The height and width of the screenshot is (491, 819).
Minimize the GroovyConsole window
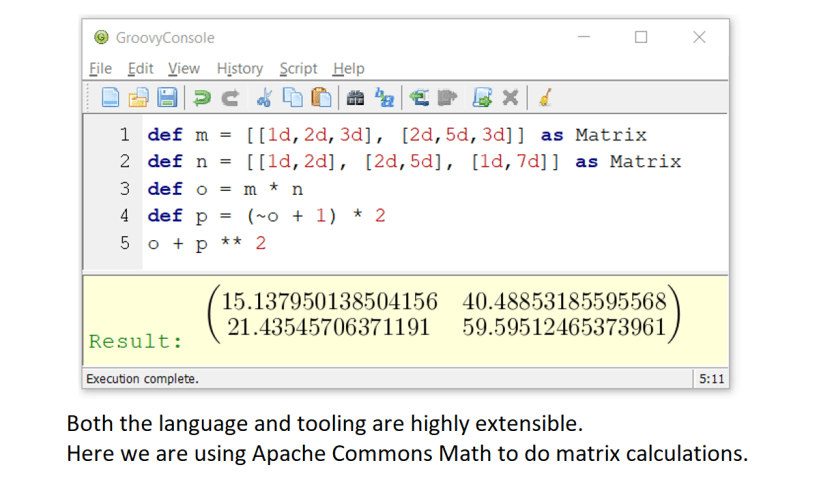(584, 37)
